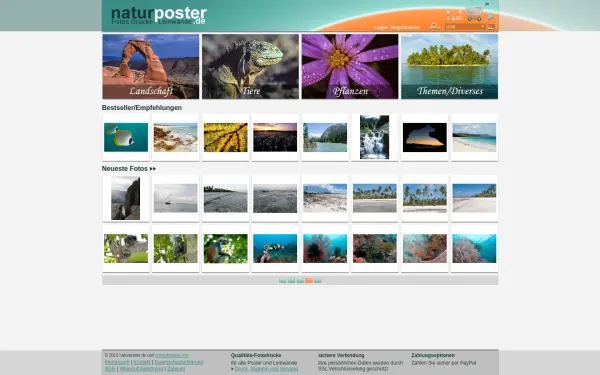
Task: Open the AGB footer link
Action: tap(110, 369)
